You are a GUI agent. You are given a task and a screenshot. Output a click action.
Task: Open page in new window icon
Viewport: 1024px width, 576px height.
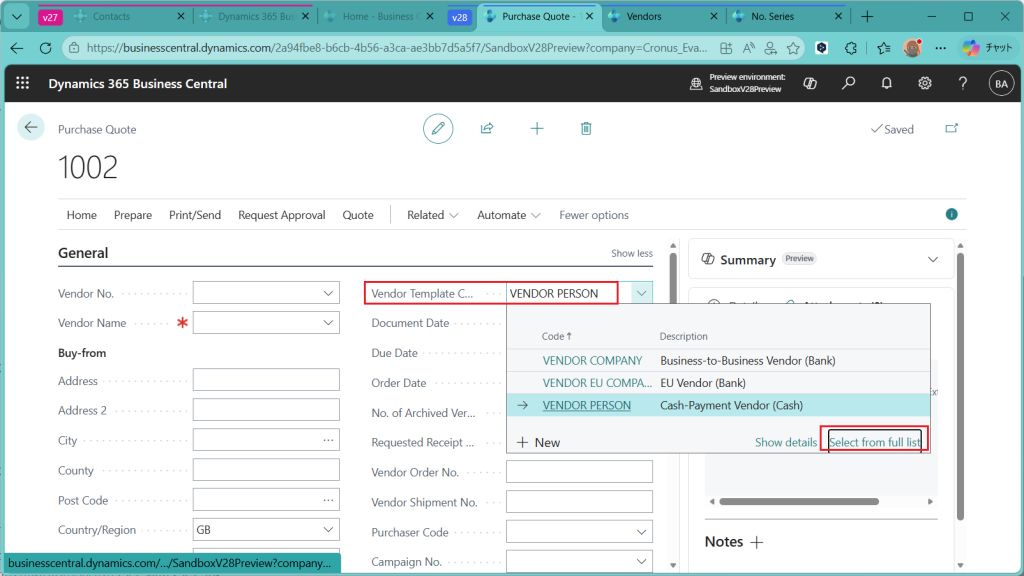coord(951,129)
